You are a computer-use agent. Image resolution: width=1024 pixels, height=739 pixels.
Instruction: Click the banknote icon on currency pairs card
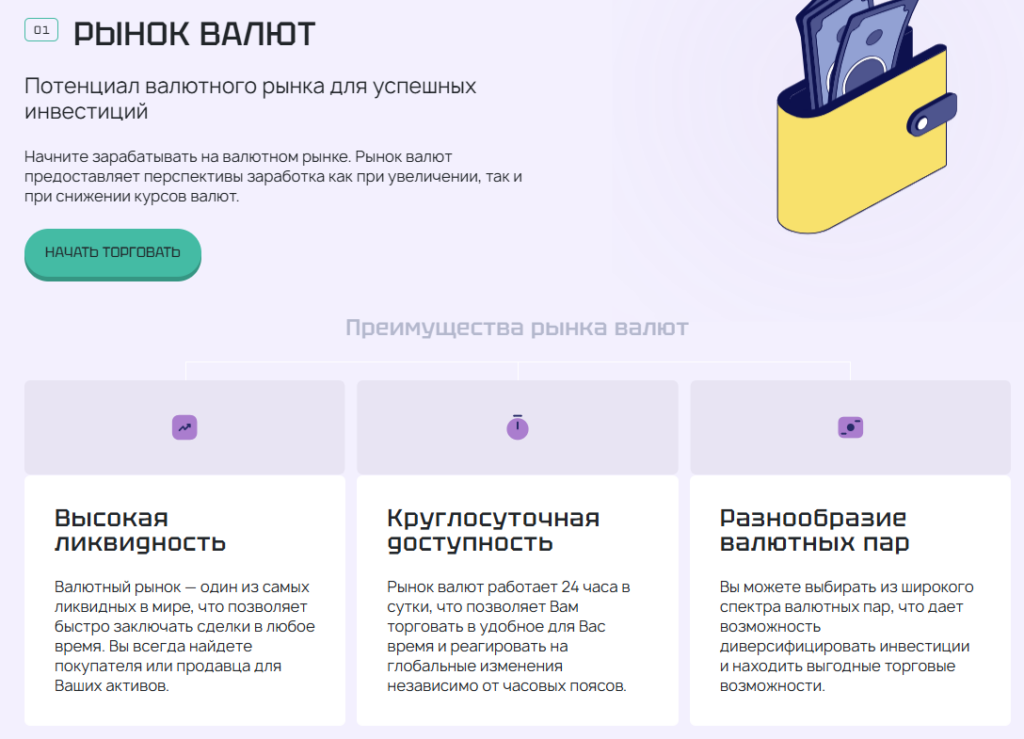pyautogui.click(x=849, y=427)
